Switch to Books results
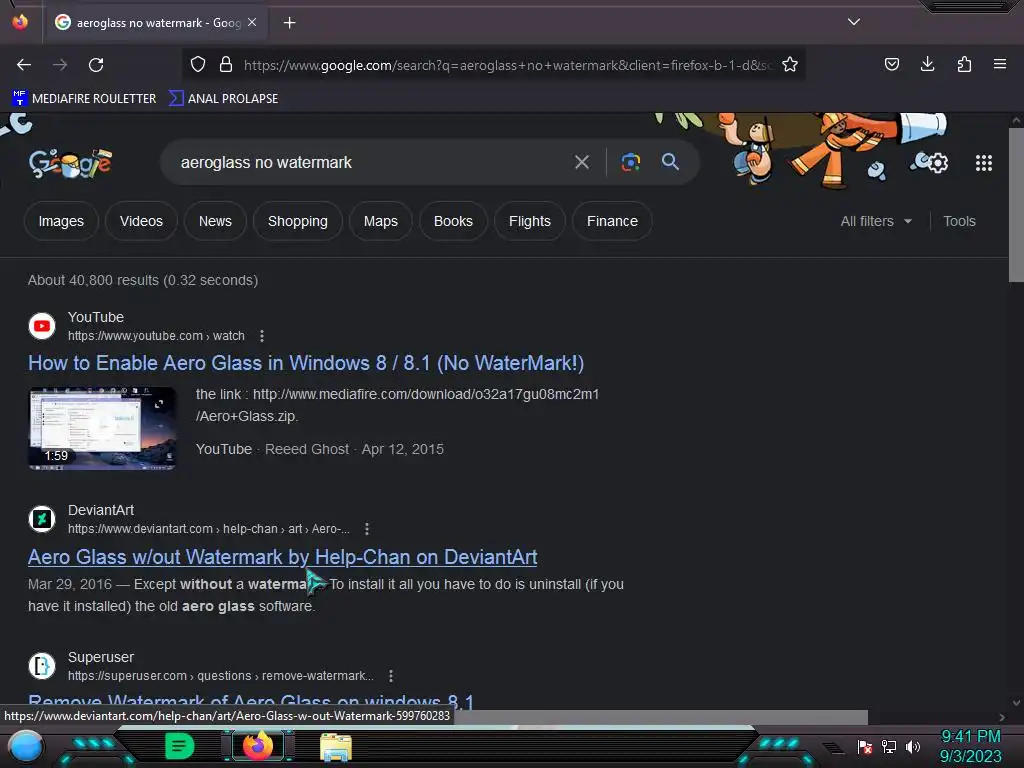This screenshot has height=768, width=1024. tap(453, 221)
